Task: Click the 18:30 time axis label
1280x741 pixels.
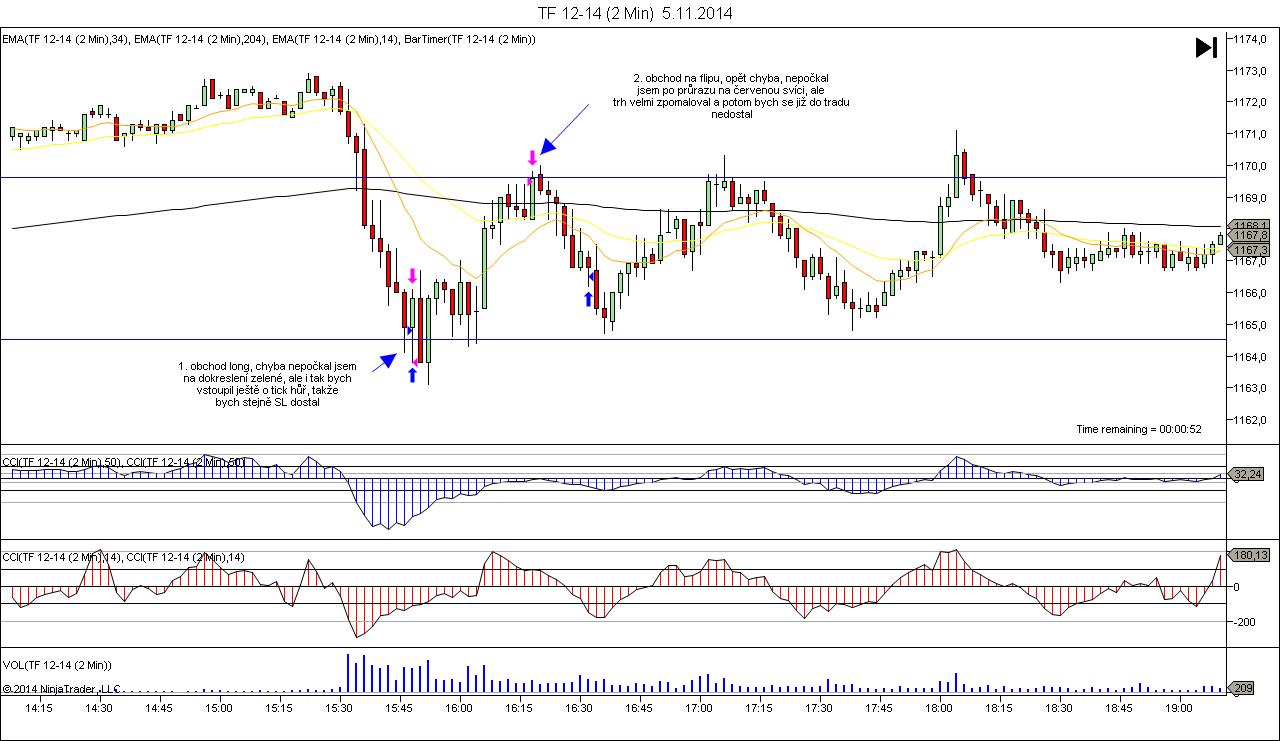Action: coord(1059,708)
